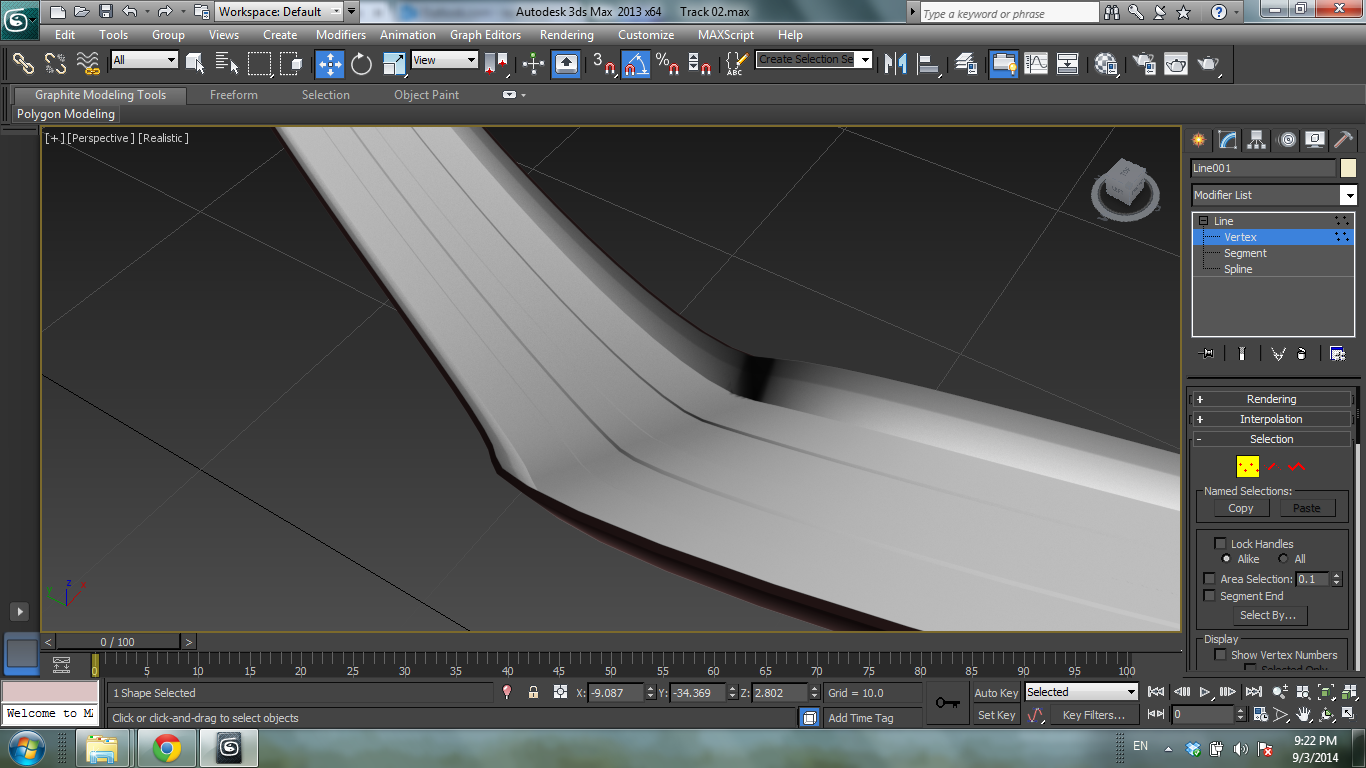
Task: Click the Select By button
Action: 1268,615
